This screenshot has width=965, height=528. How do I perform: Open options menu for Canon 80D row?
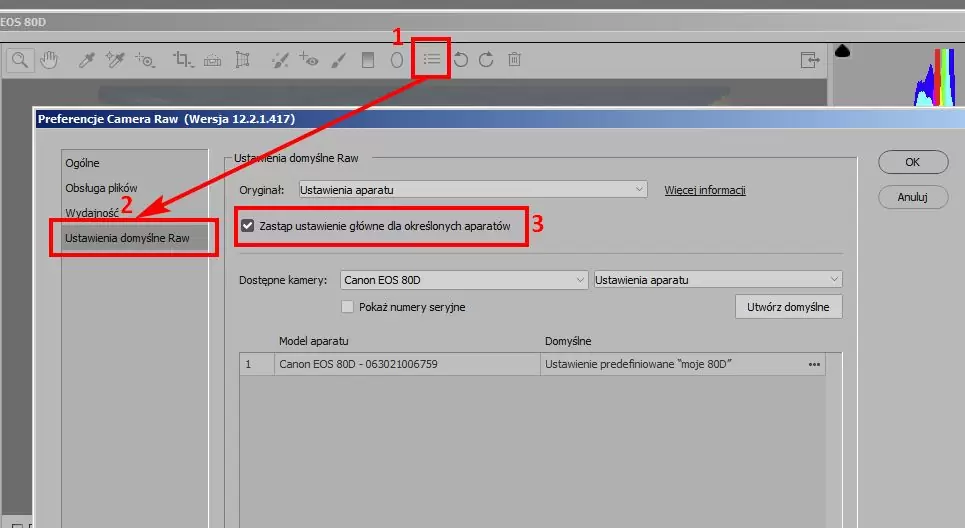[x=814, y=365]
